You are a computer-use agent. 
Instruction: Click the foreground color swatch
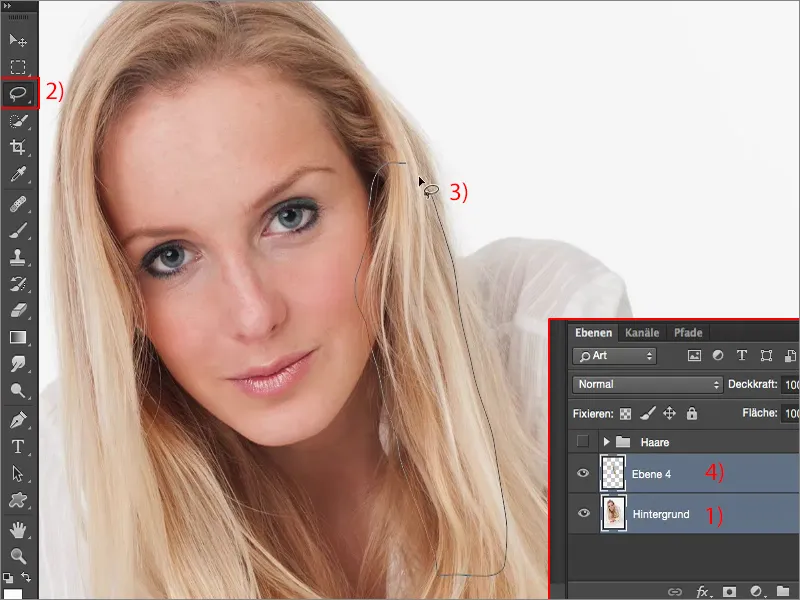[x=13, y=594]
